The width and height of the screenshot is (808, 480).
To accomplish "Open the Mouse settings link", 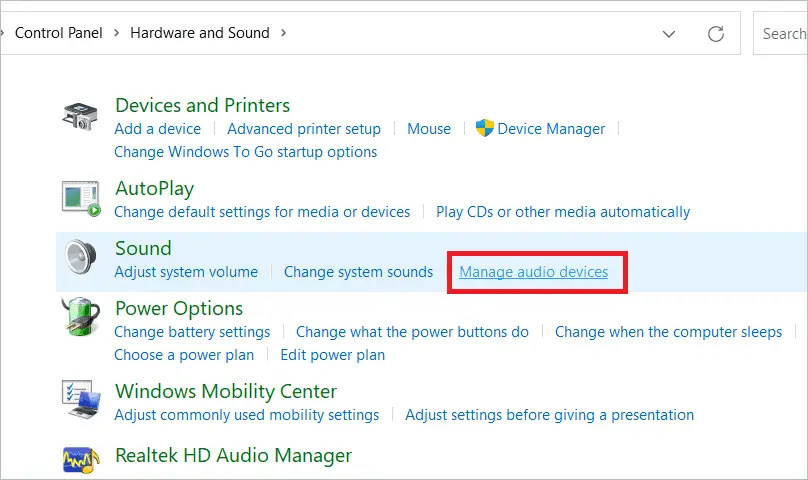I will pyautogui.click(x=429, y=128).
